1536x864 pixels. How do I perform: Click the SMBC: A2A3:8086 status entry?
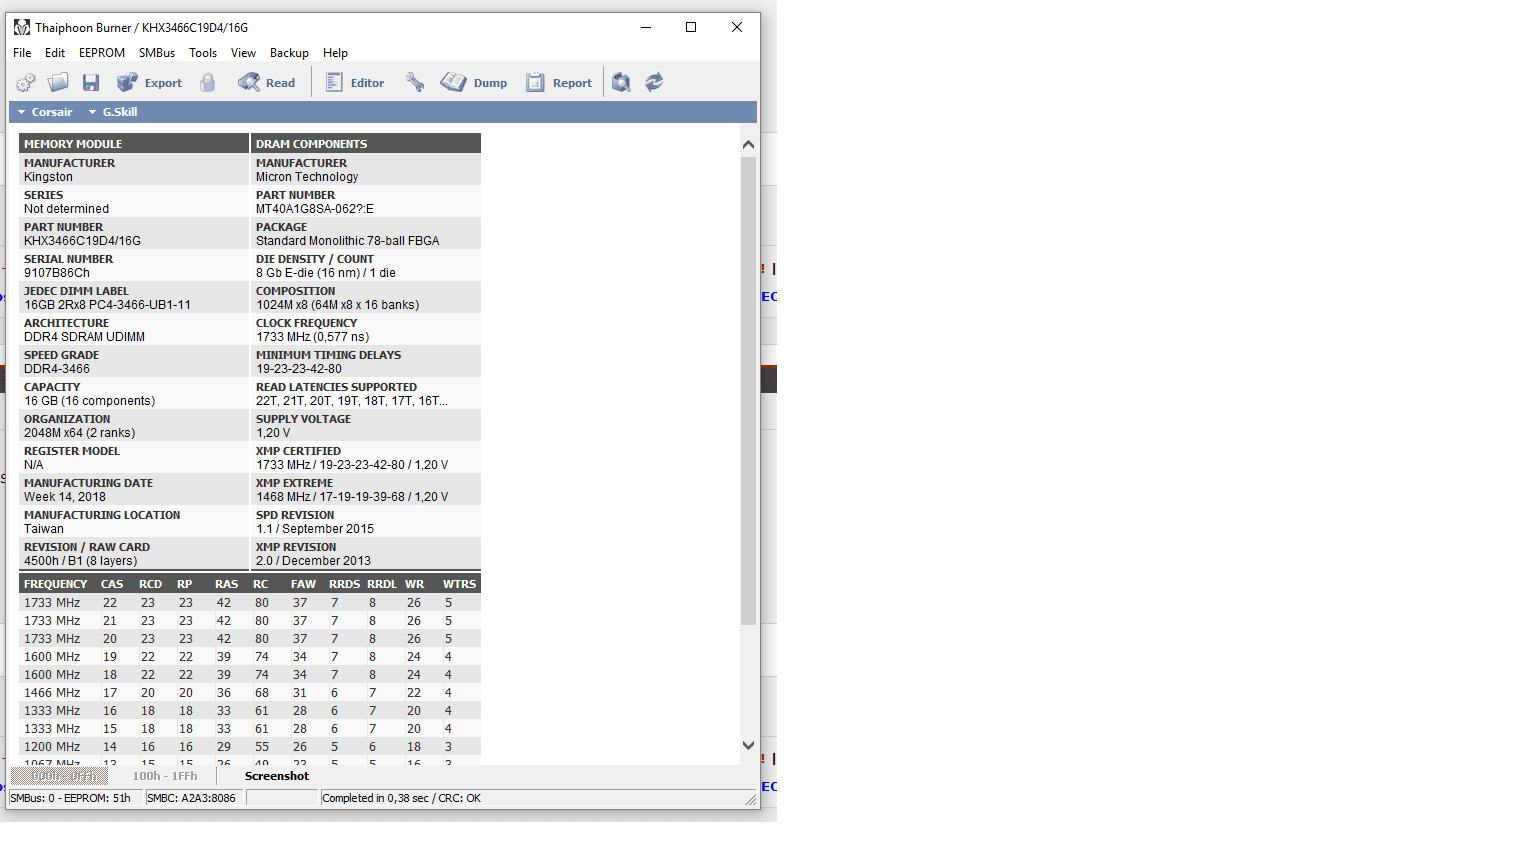[192, 798]
